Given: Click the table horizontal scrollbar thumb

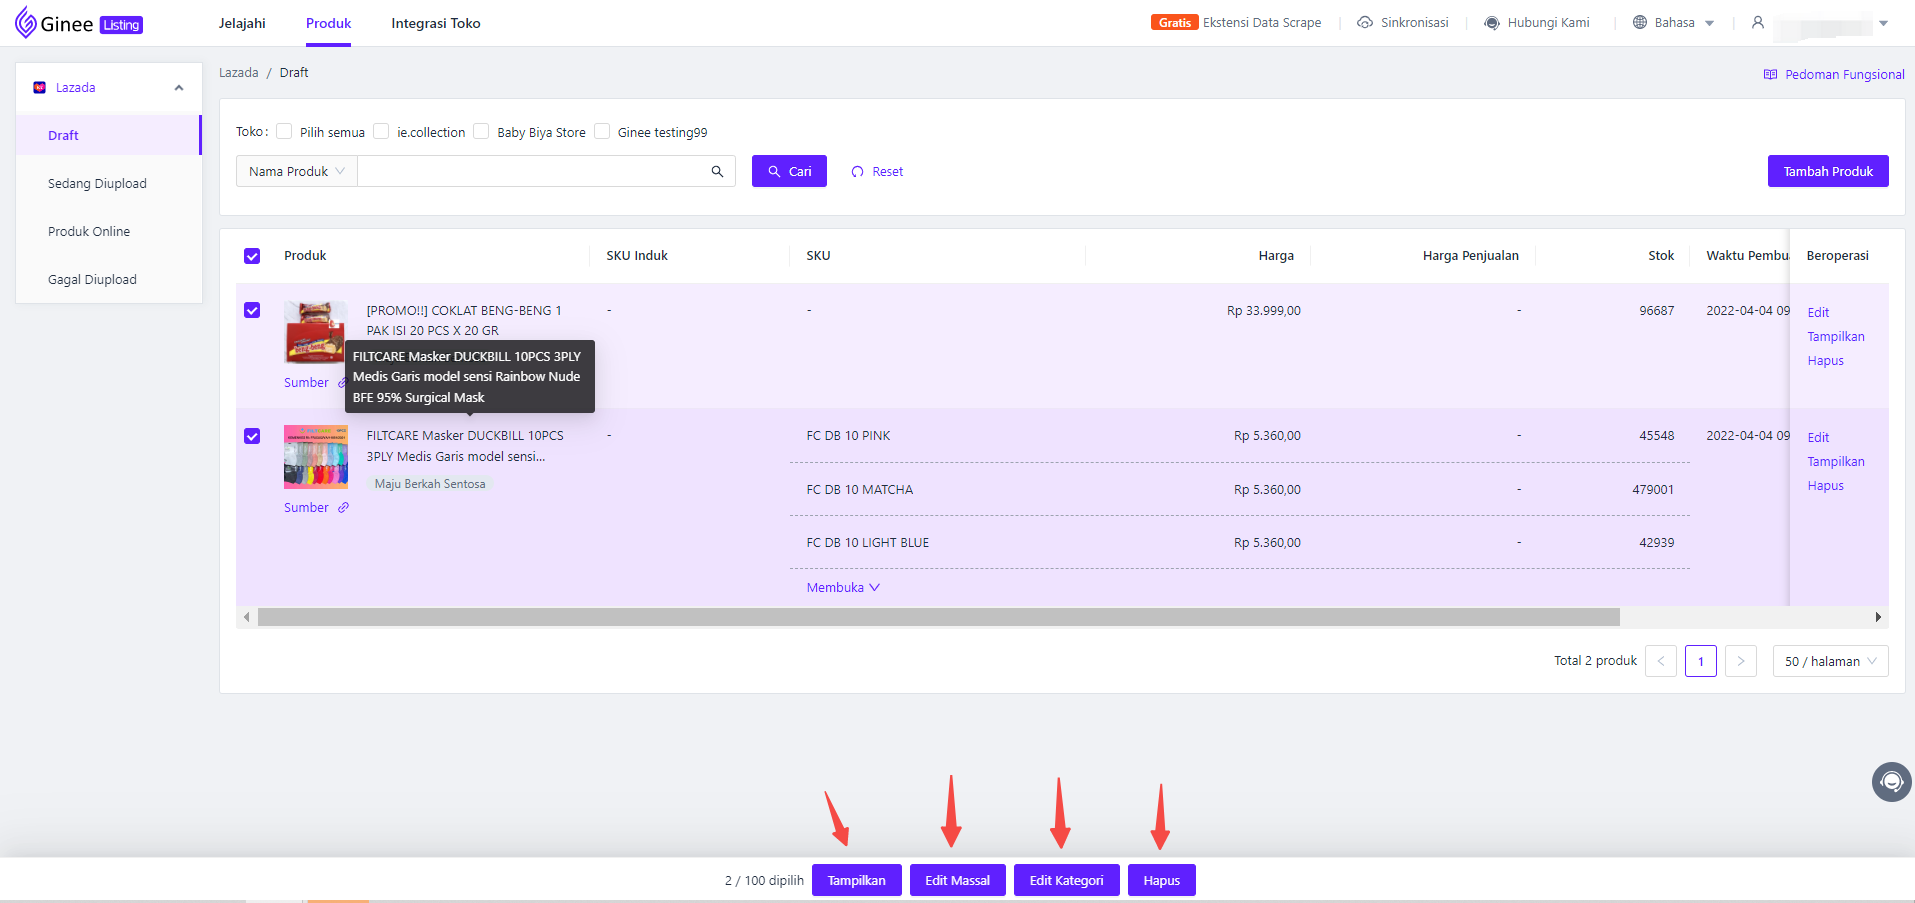Looking at the screenshot, I should (x=938, y=617).
